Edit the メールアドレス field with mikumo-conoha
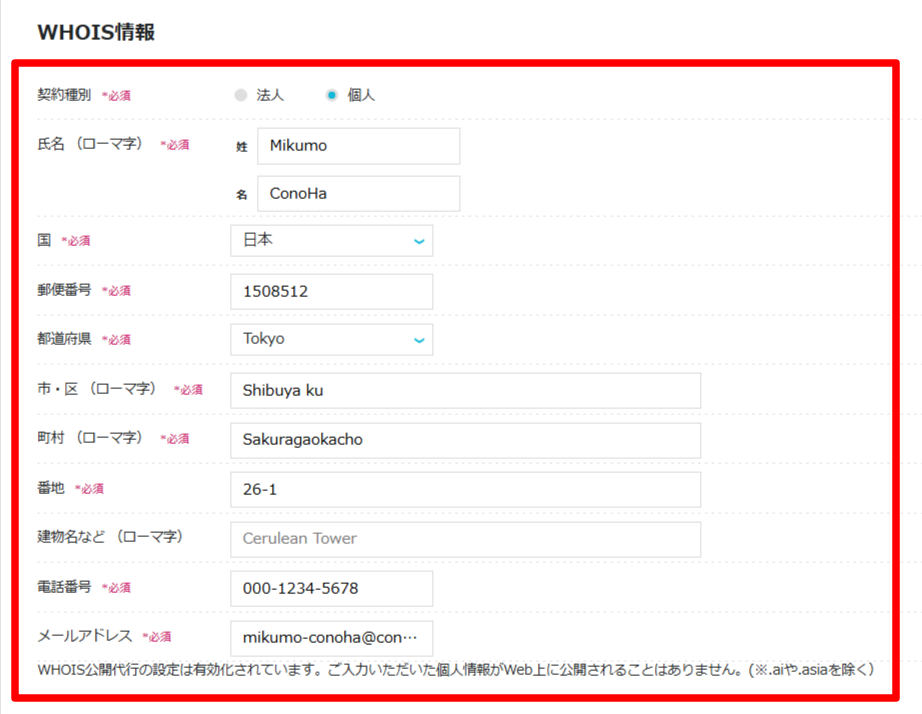 coord(331,638)
